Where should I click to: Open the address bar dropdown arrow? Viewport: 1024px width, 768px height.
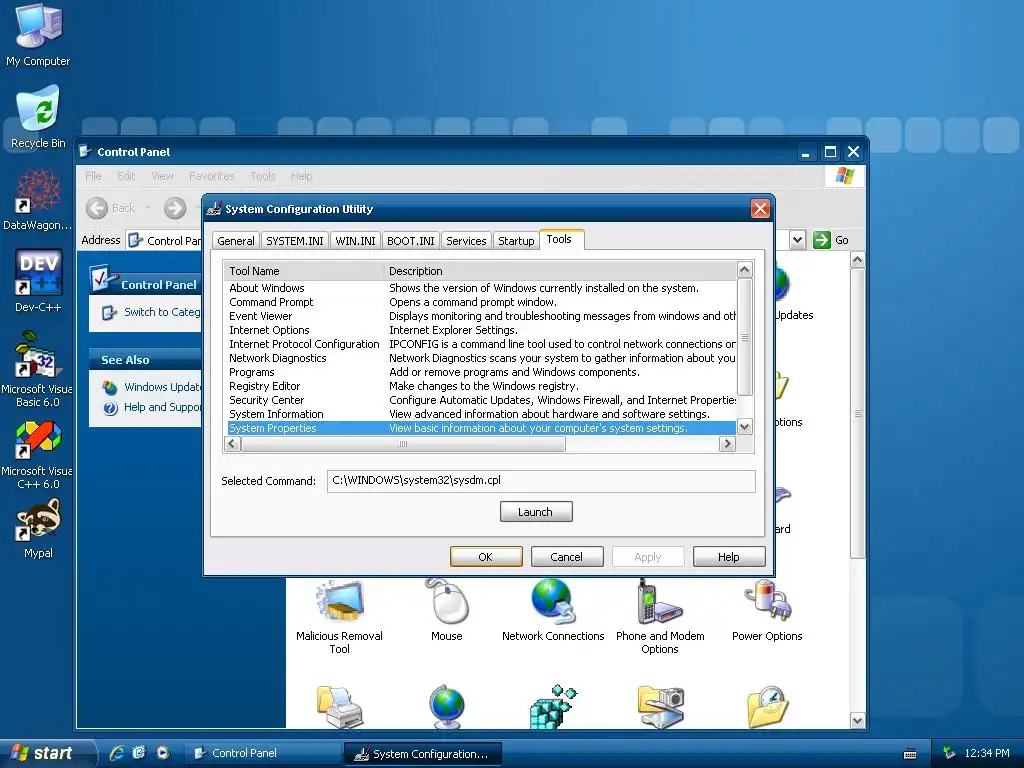point(797,240)
